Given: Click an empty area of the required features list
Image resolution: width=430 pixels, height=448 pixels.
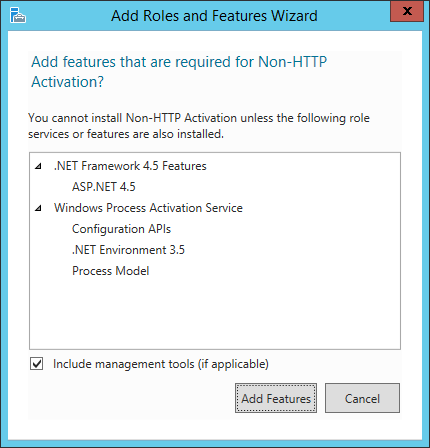Looking at the screenshot, I should point(215,313).
